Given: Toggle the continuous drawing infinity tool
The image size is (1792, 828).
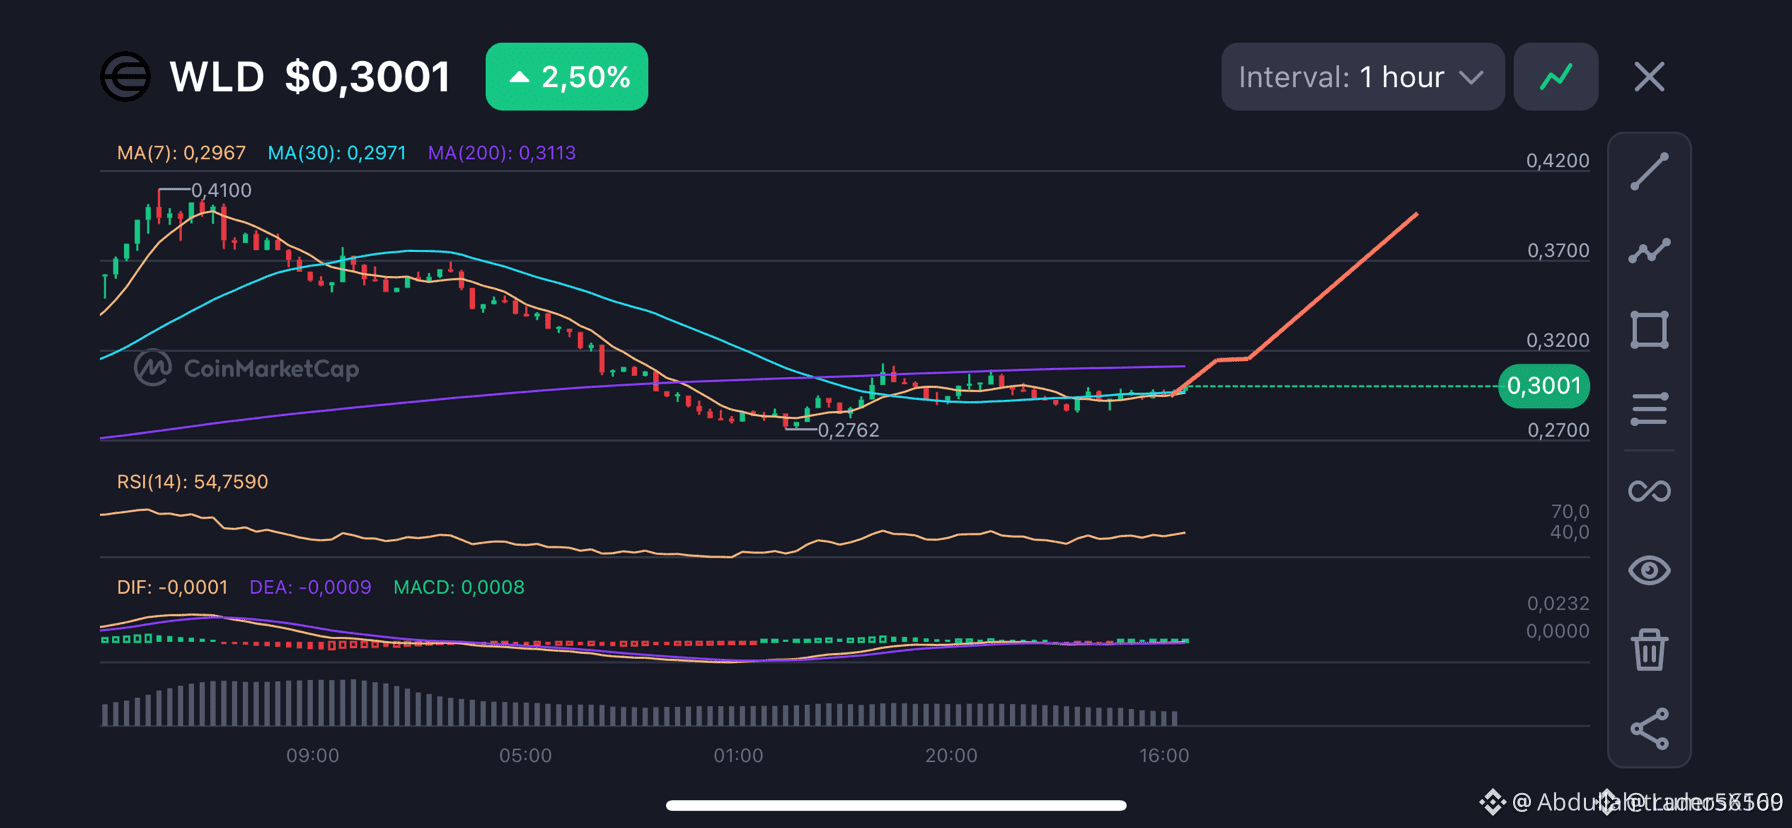Looking at the screenshot, I should (x=1649, y=491).
